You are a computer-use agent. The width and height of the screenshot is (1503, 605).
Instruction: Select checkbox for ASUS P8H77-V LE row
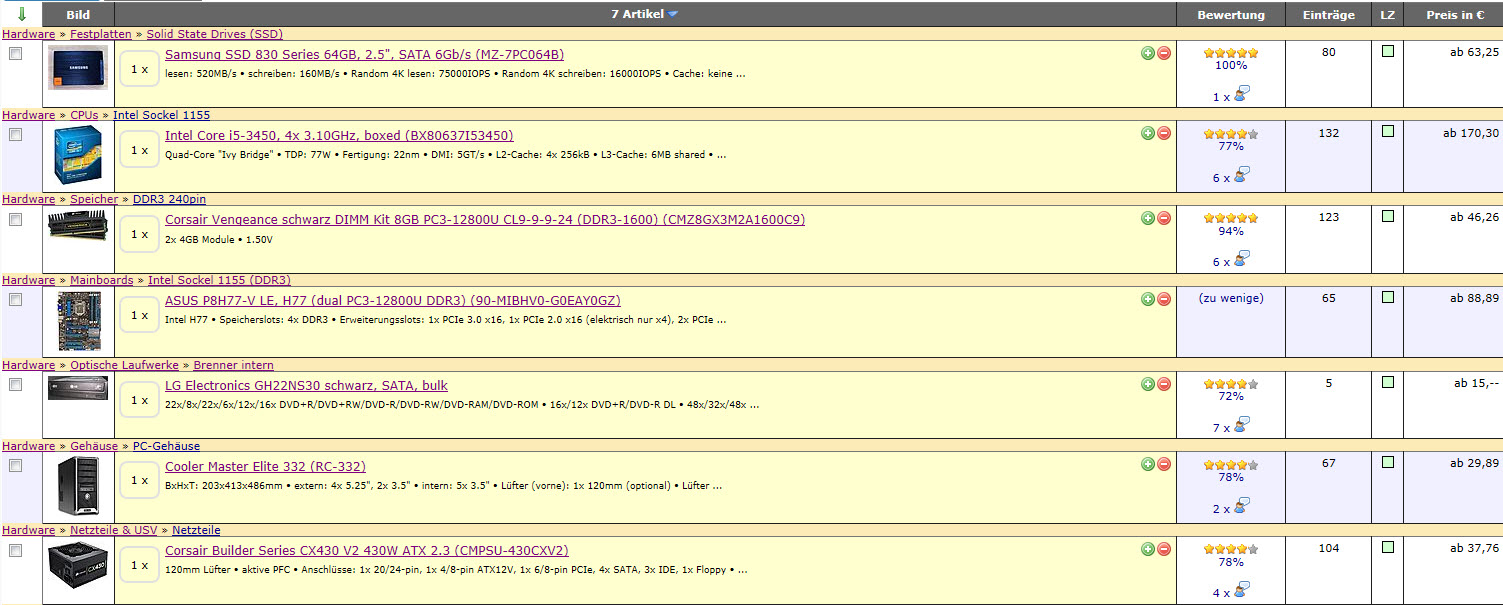tap(15, 299)
